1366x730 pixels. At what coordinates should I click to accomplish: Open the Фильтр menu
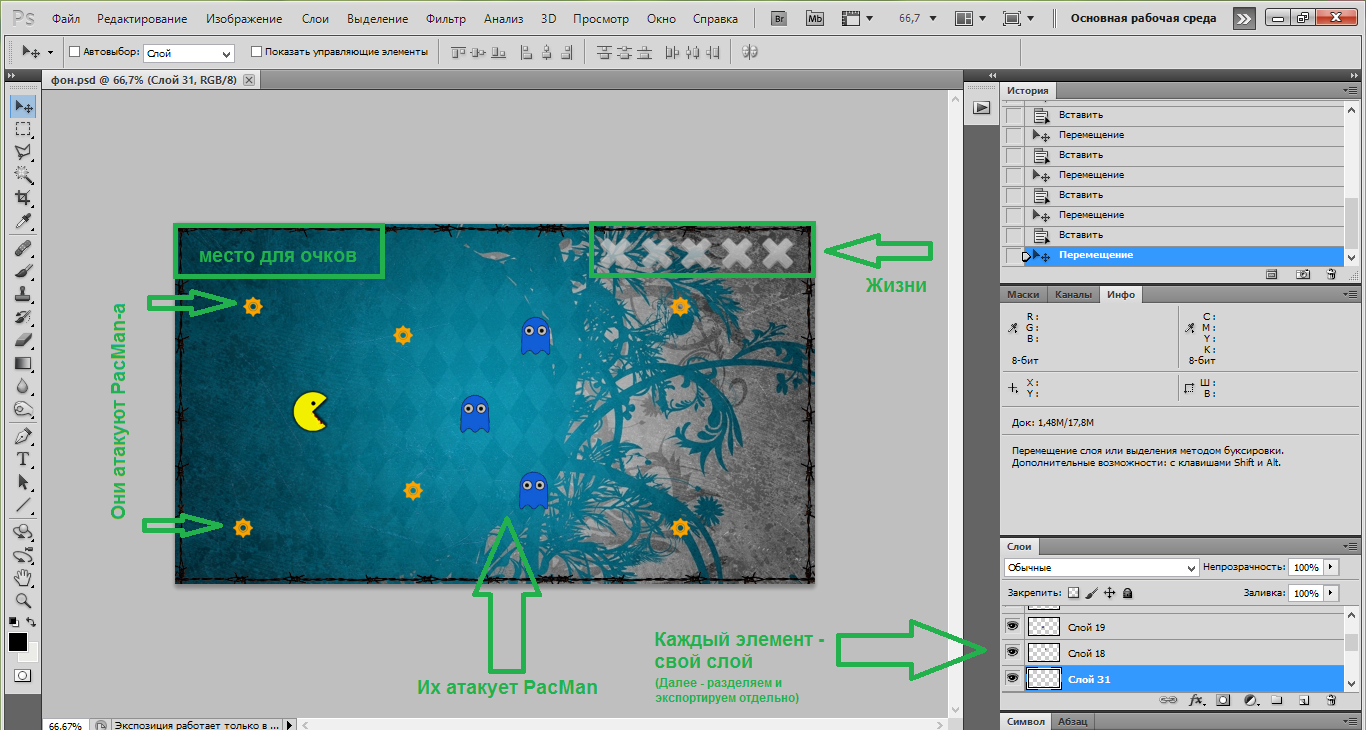(x=445, y=19)
